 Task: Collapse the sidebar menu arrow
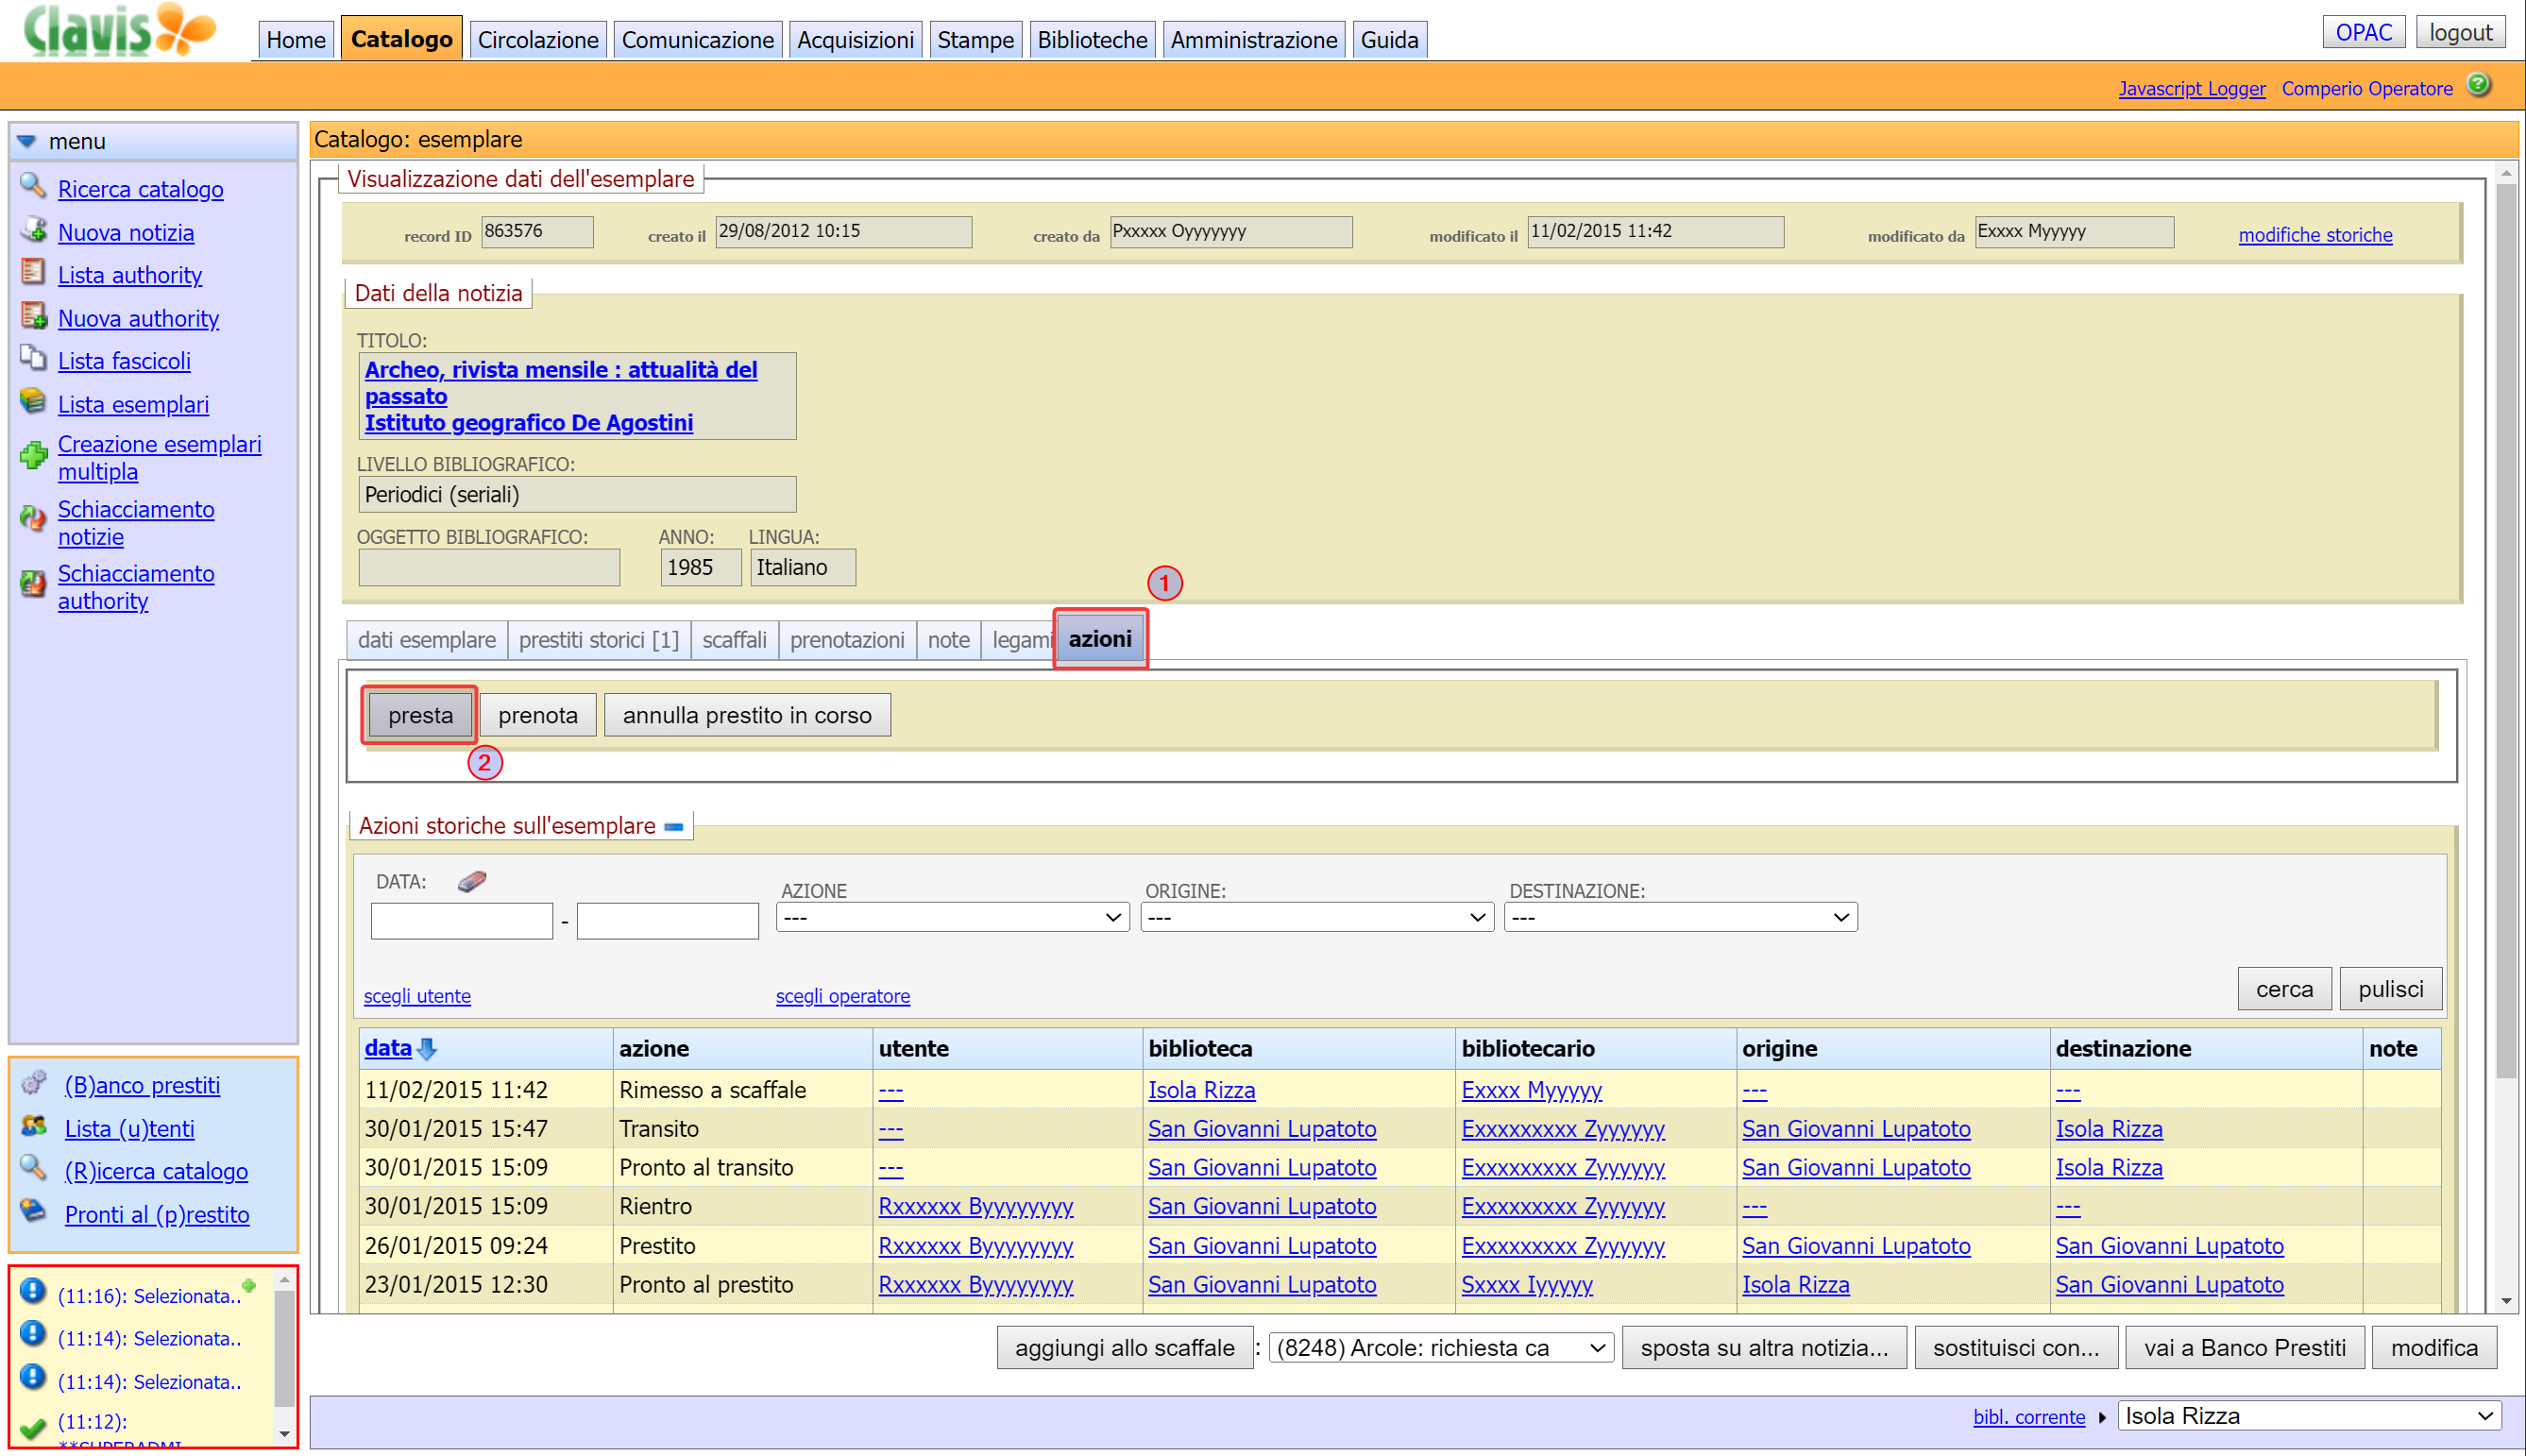coord(27,141)
